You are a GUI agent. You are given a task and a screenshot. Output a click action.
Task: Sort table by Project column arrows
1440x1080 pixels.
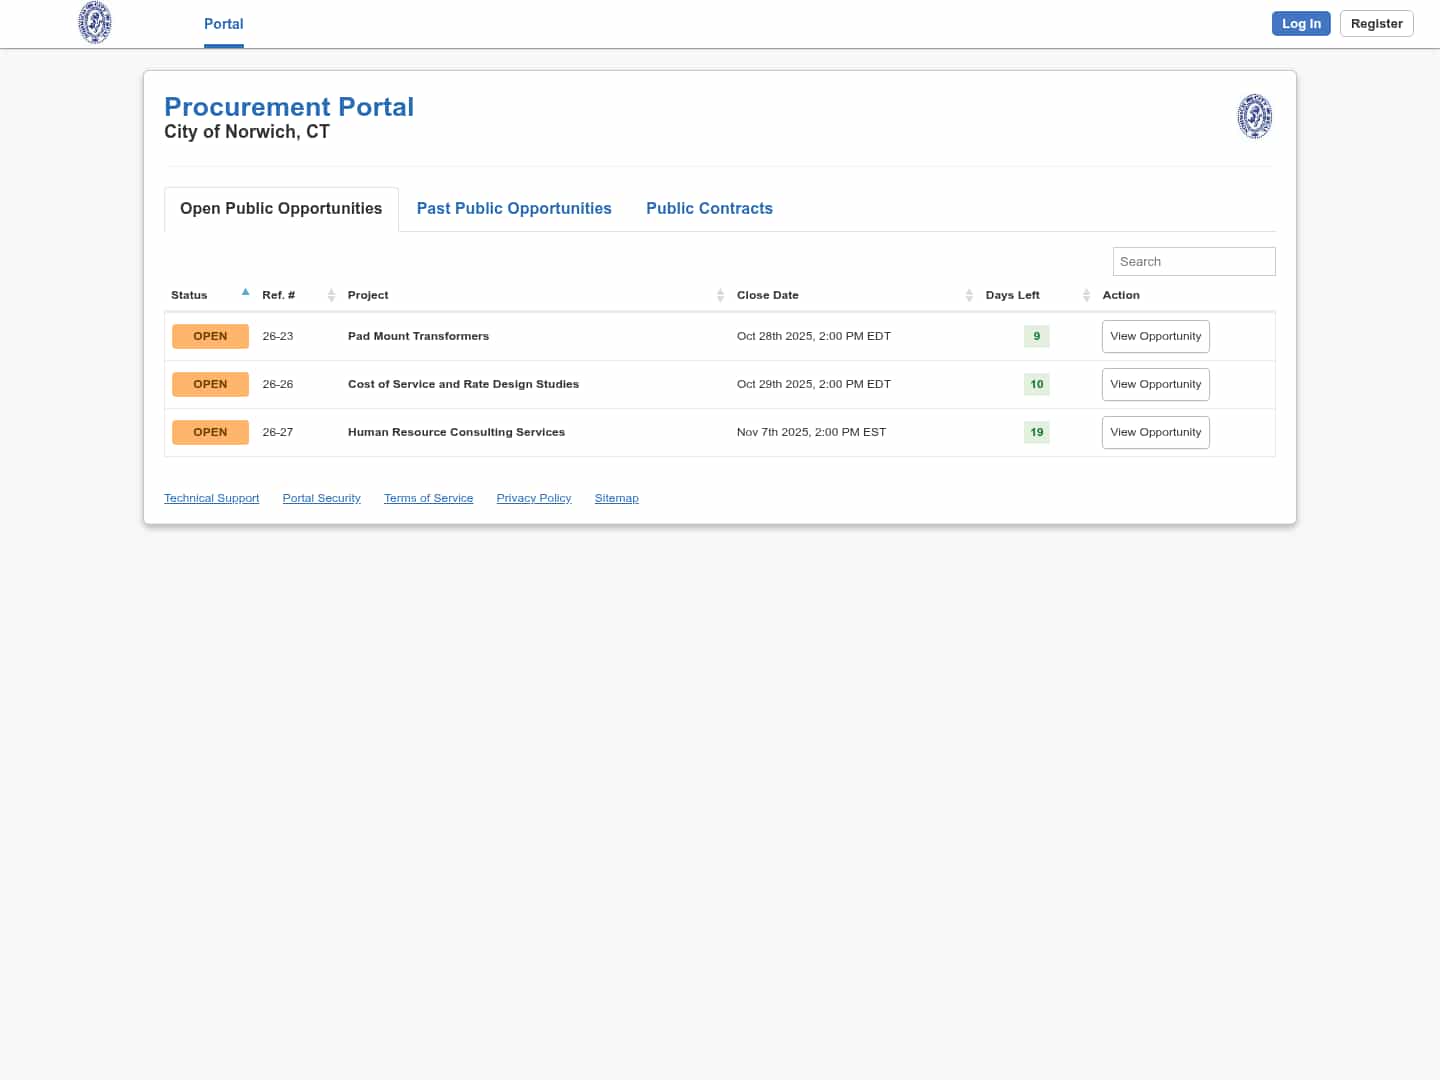(720, 295)
